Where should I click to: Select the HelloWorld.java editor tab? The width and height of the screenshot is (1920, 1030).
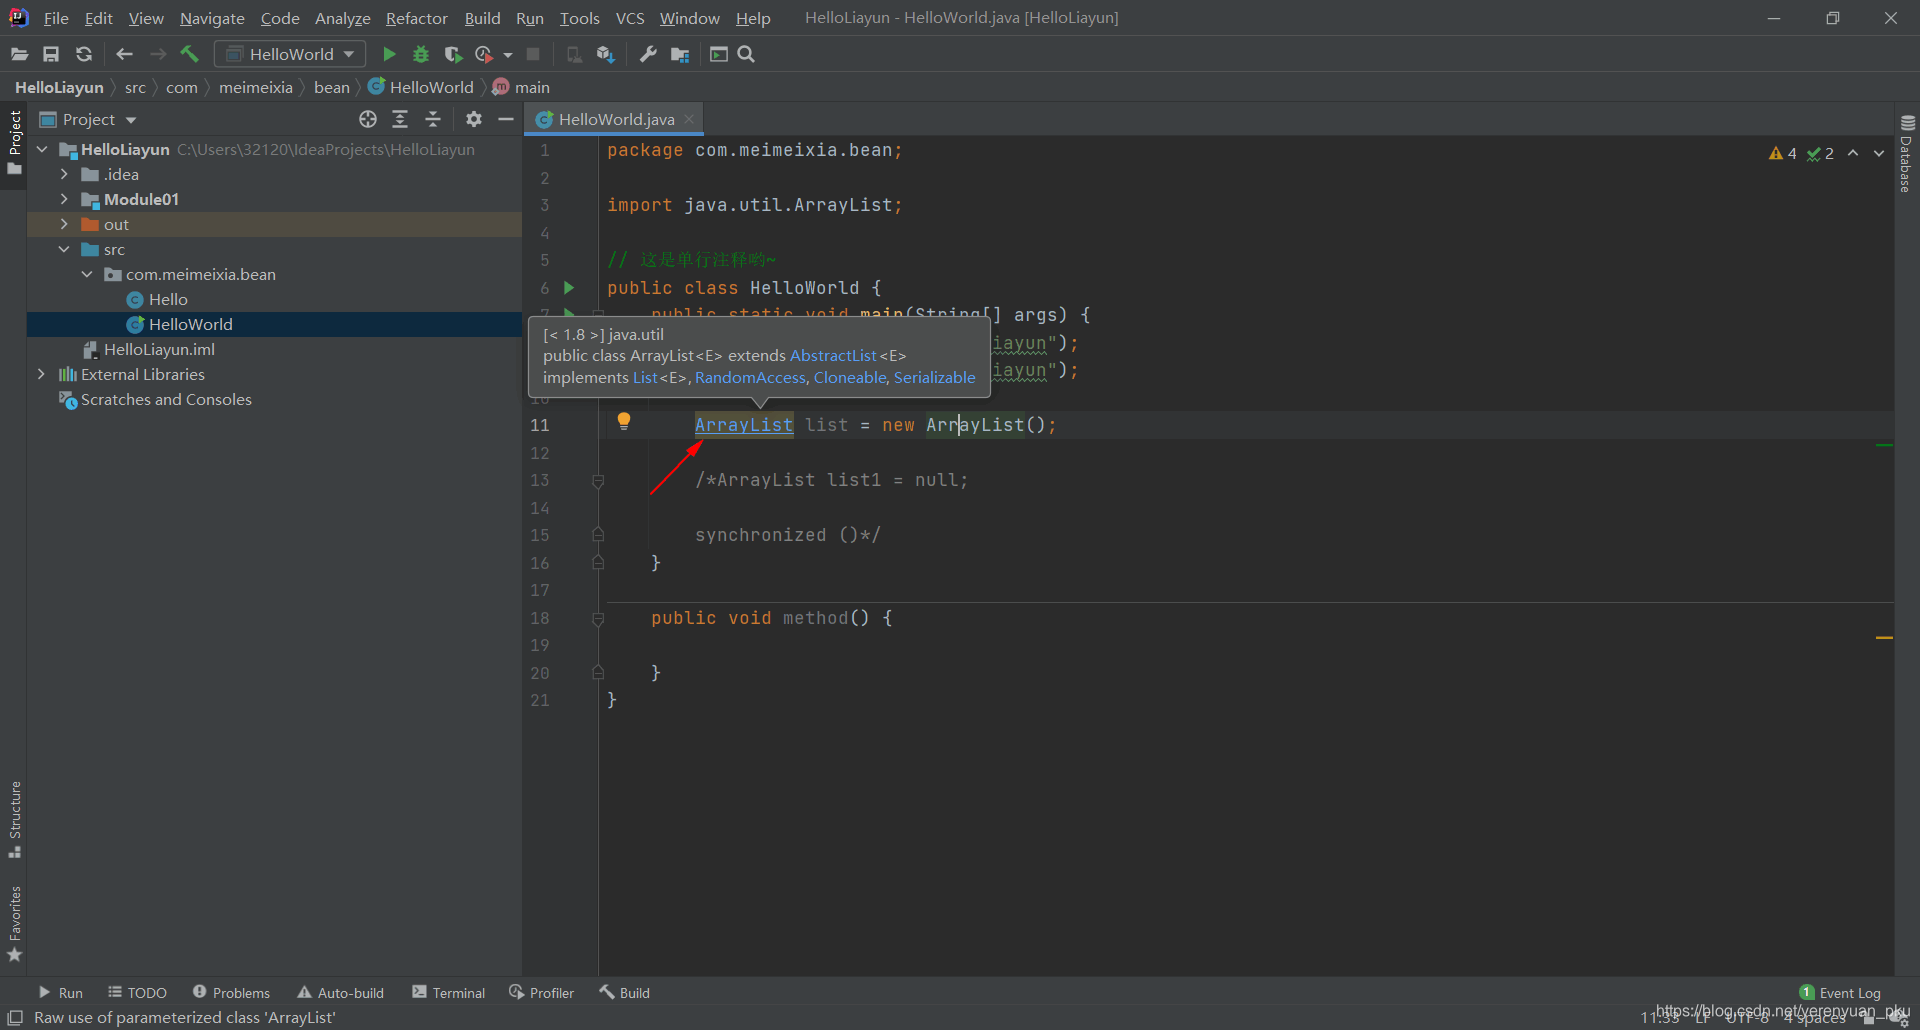[x=616, y=119]
